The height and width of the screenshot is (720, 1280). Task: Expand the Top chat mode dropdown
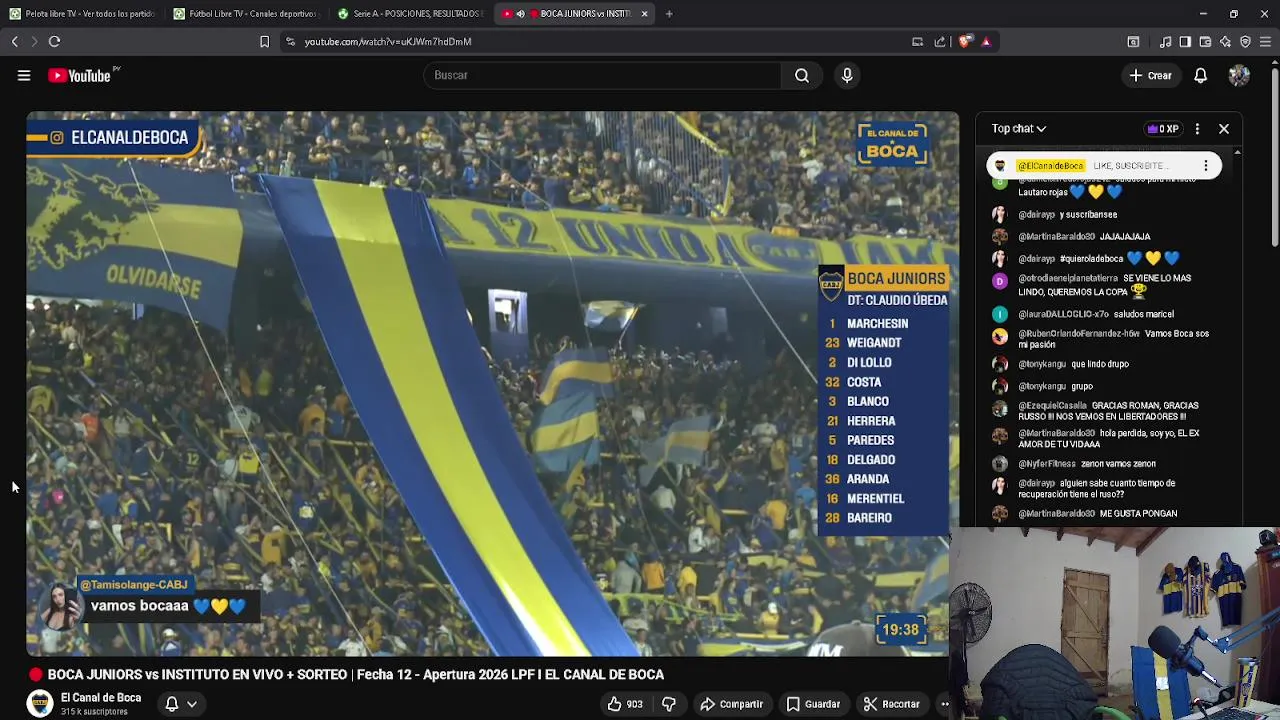tap(1019, 128)
